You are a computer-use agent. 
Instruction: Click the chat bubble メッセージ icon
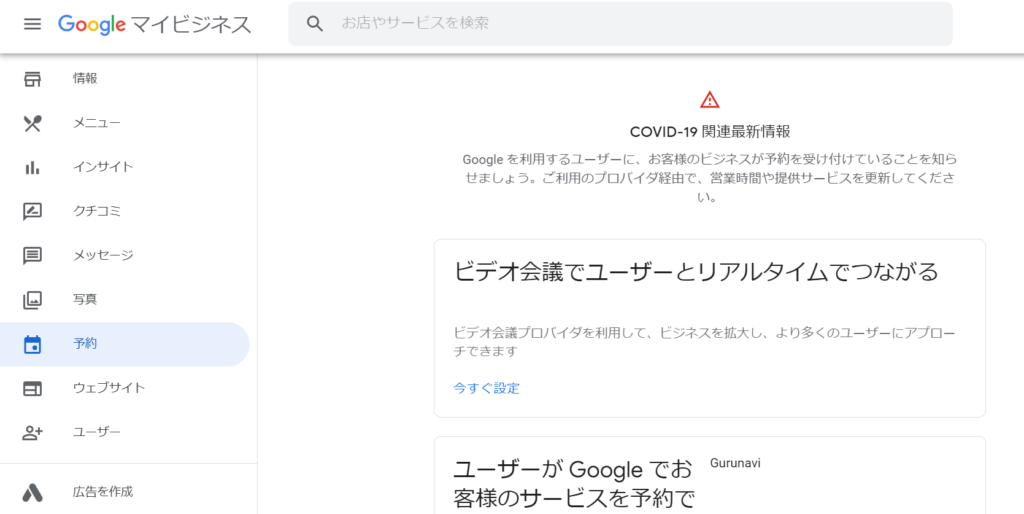click(x=32, y=255)
